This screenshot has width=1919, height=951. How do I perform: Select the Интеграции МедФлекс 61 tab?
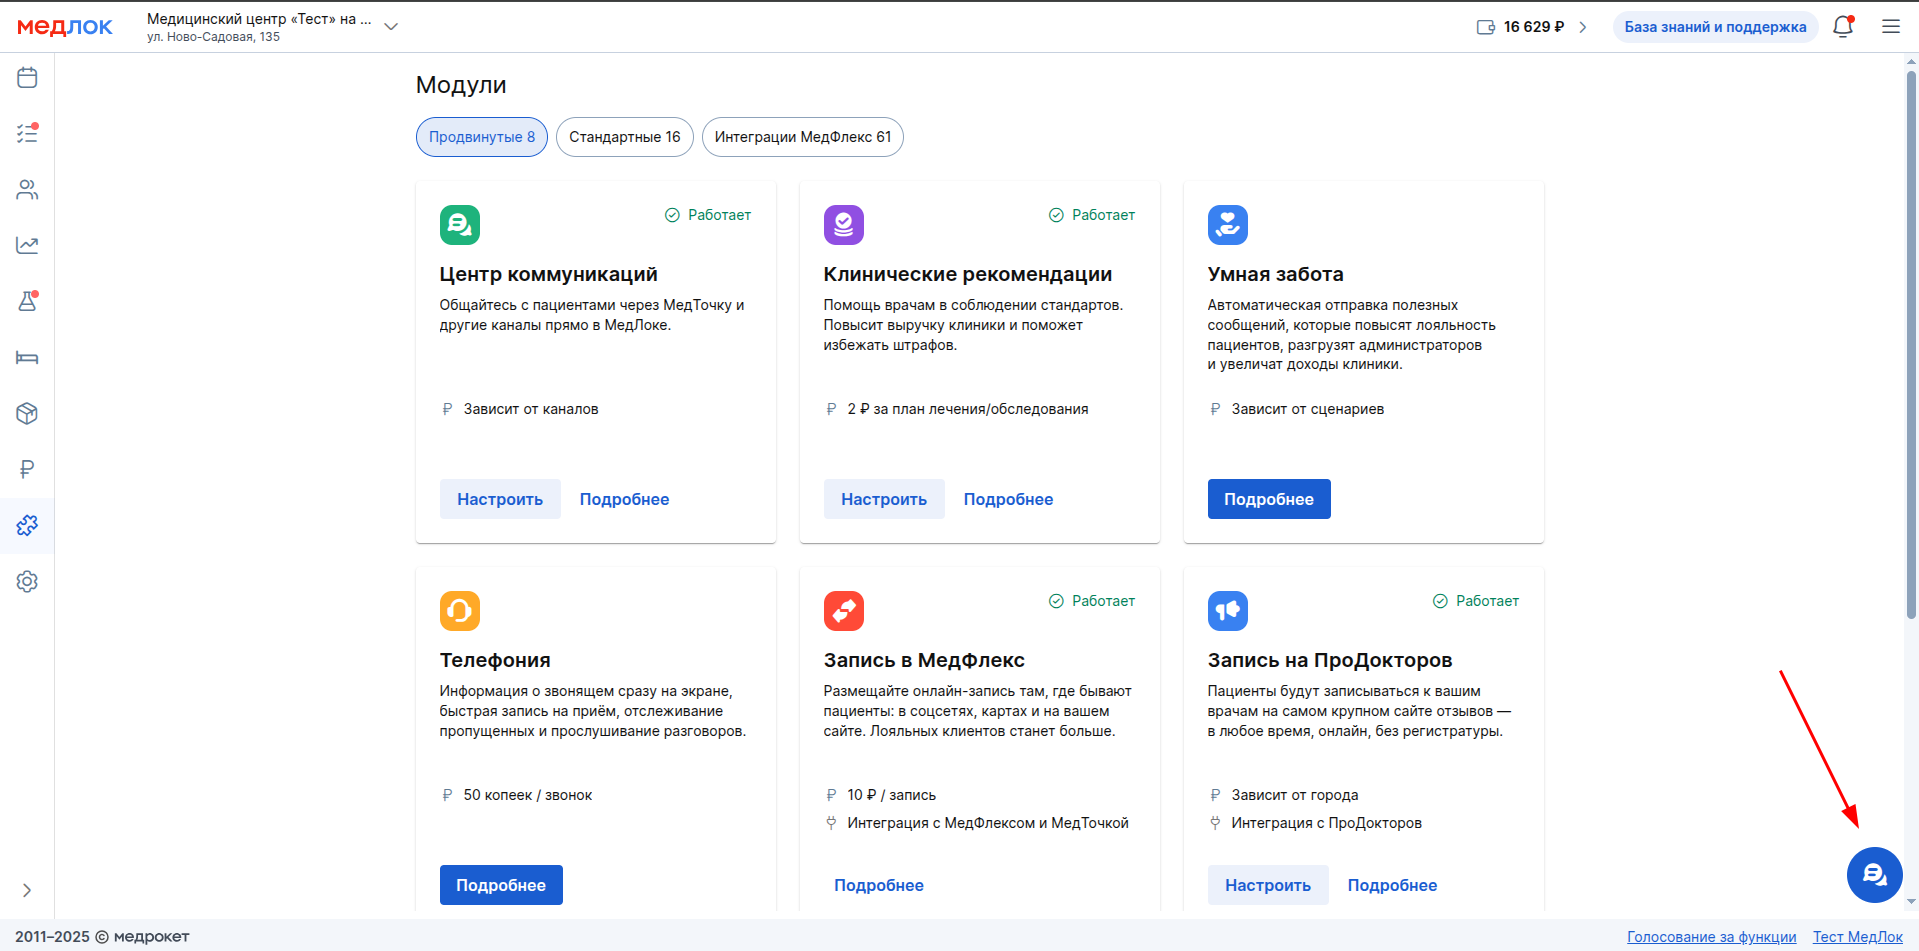803,137
